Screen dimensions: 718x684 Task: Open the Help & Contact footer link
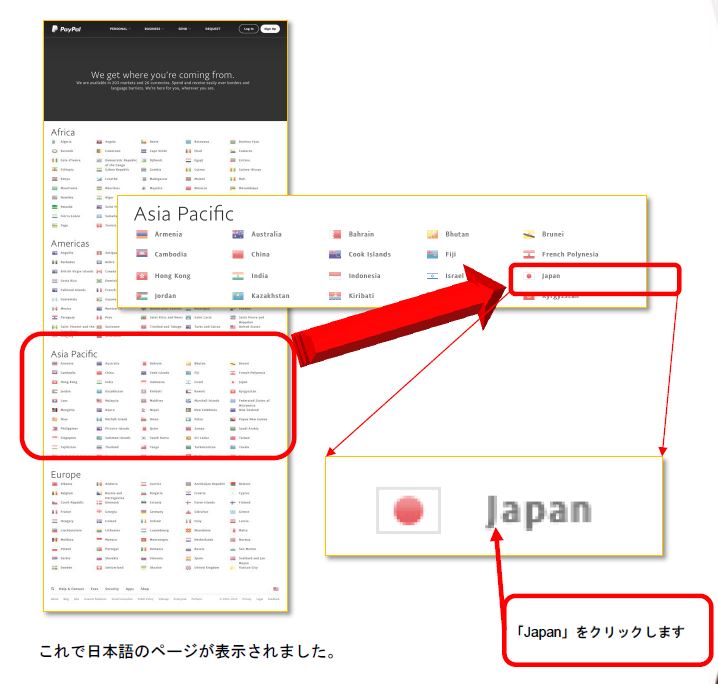(x=71, y=589)
